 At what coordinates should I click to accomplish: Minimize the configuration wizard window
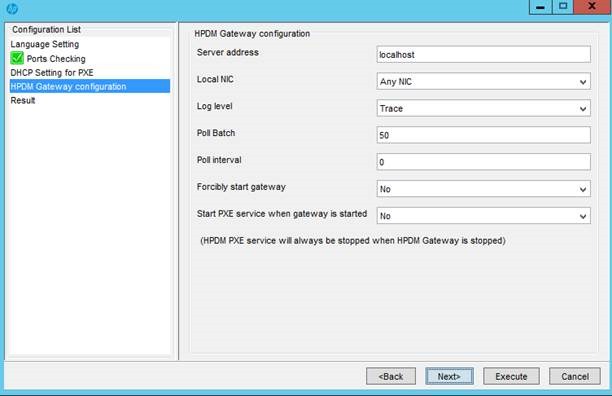point(541,7)
